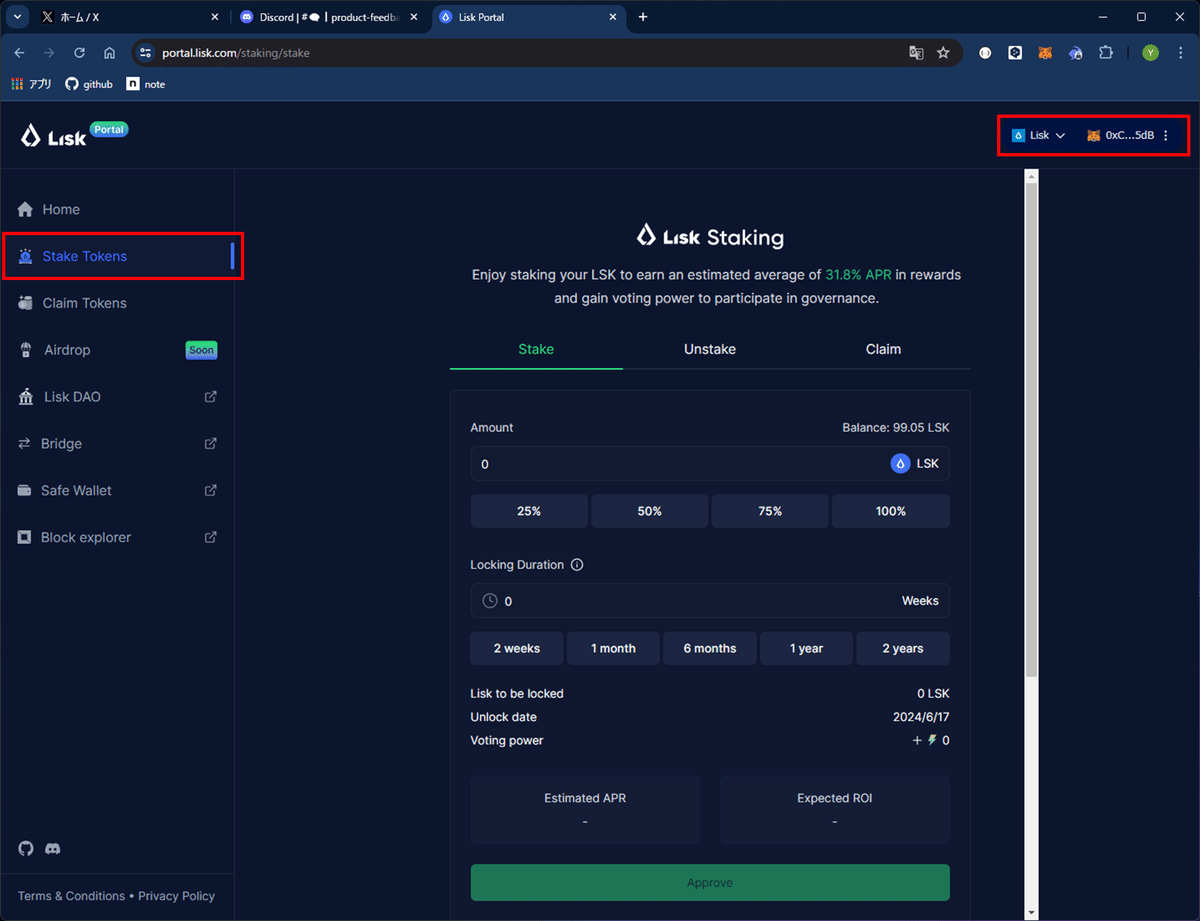Open the Chrome menu three dots

pyautogui.click(x=1180, y=53)
